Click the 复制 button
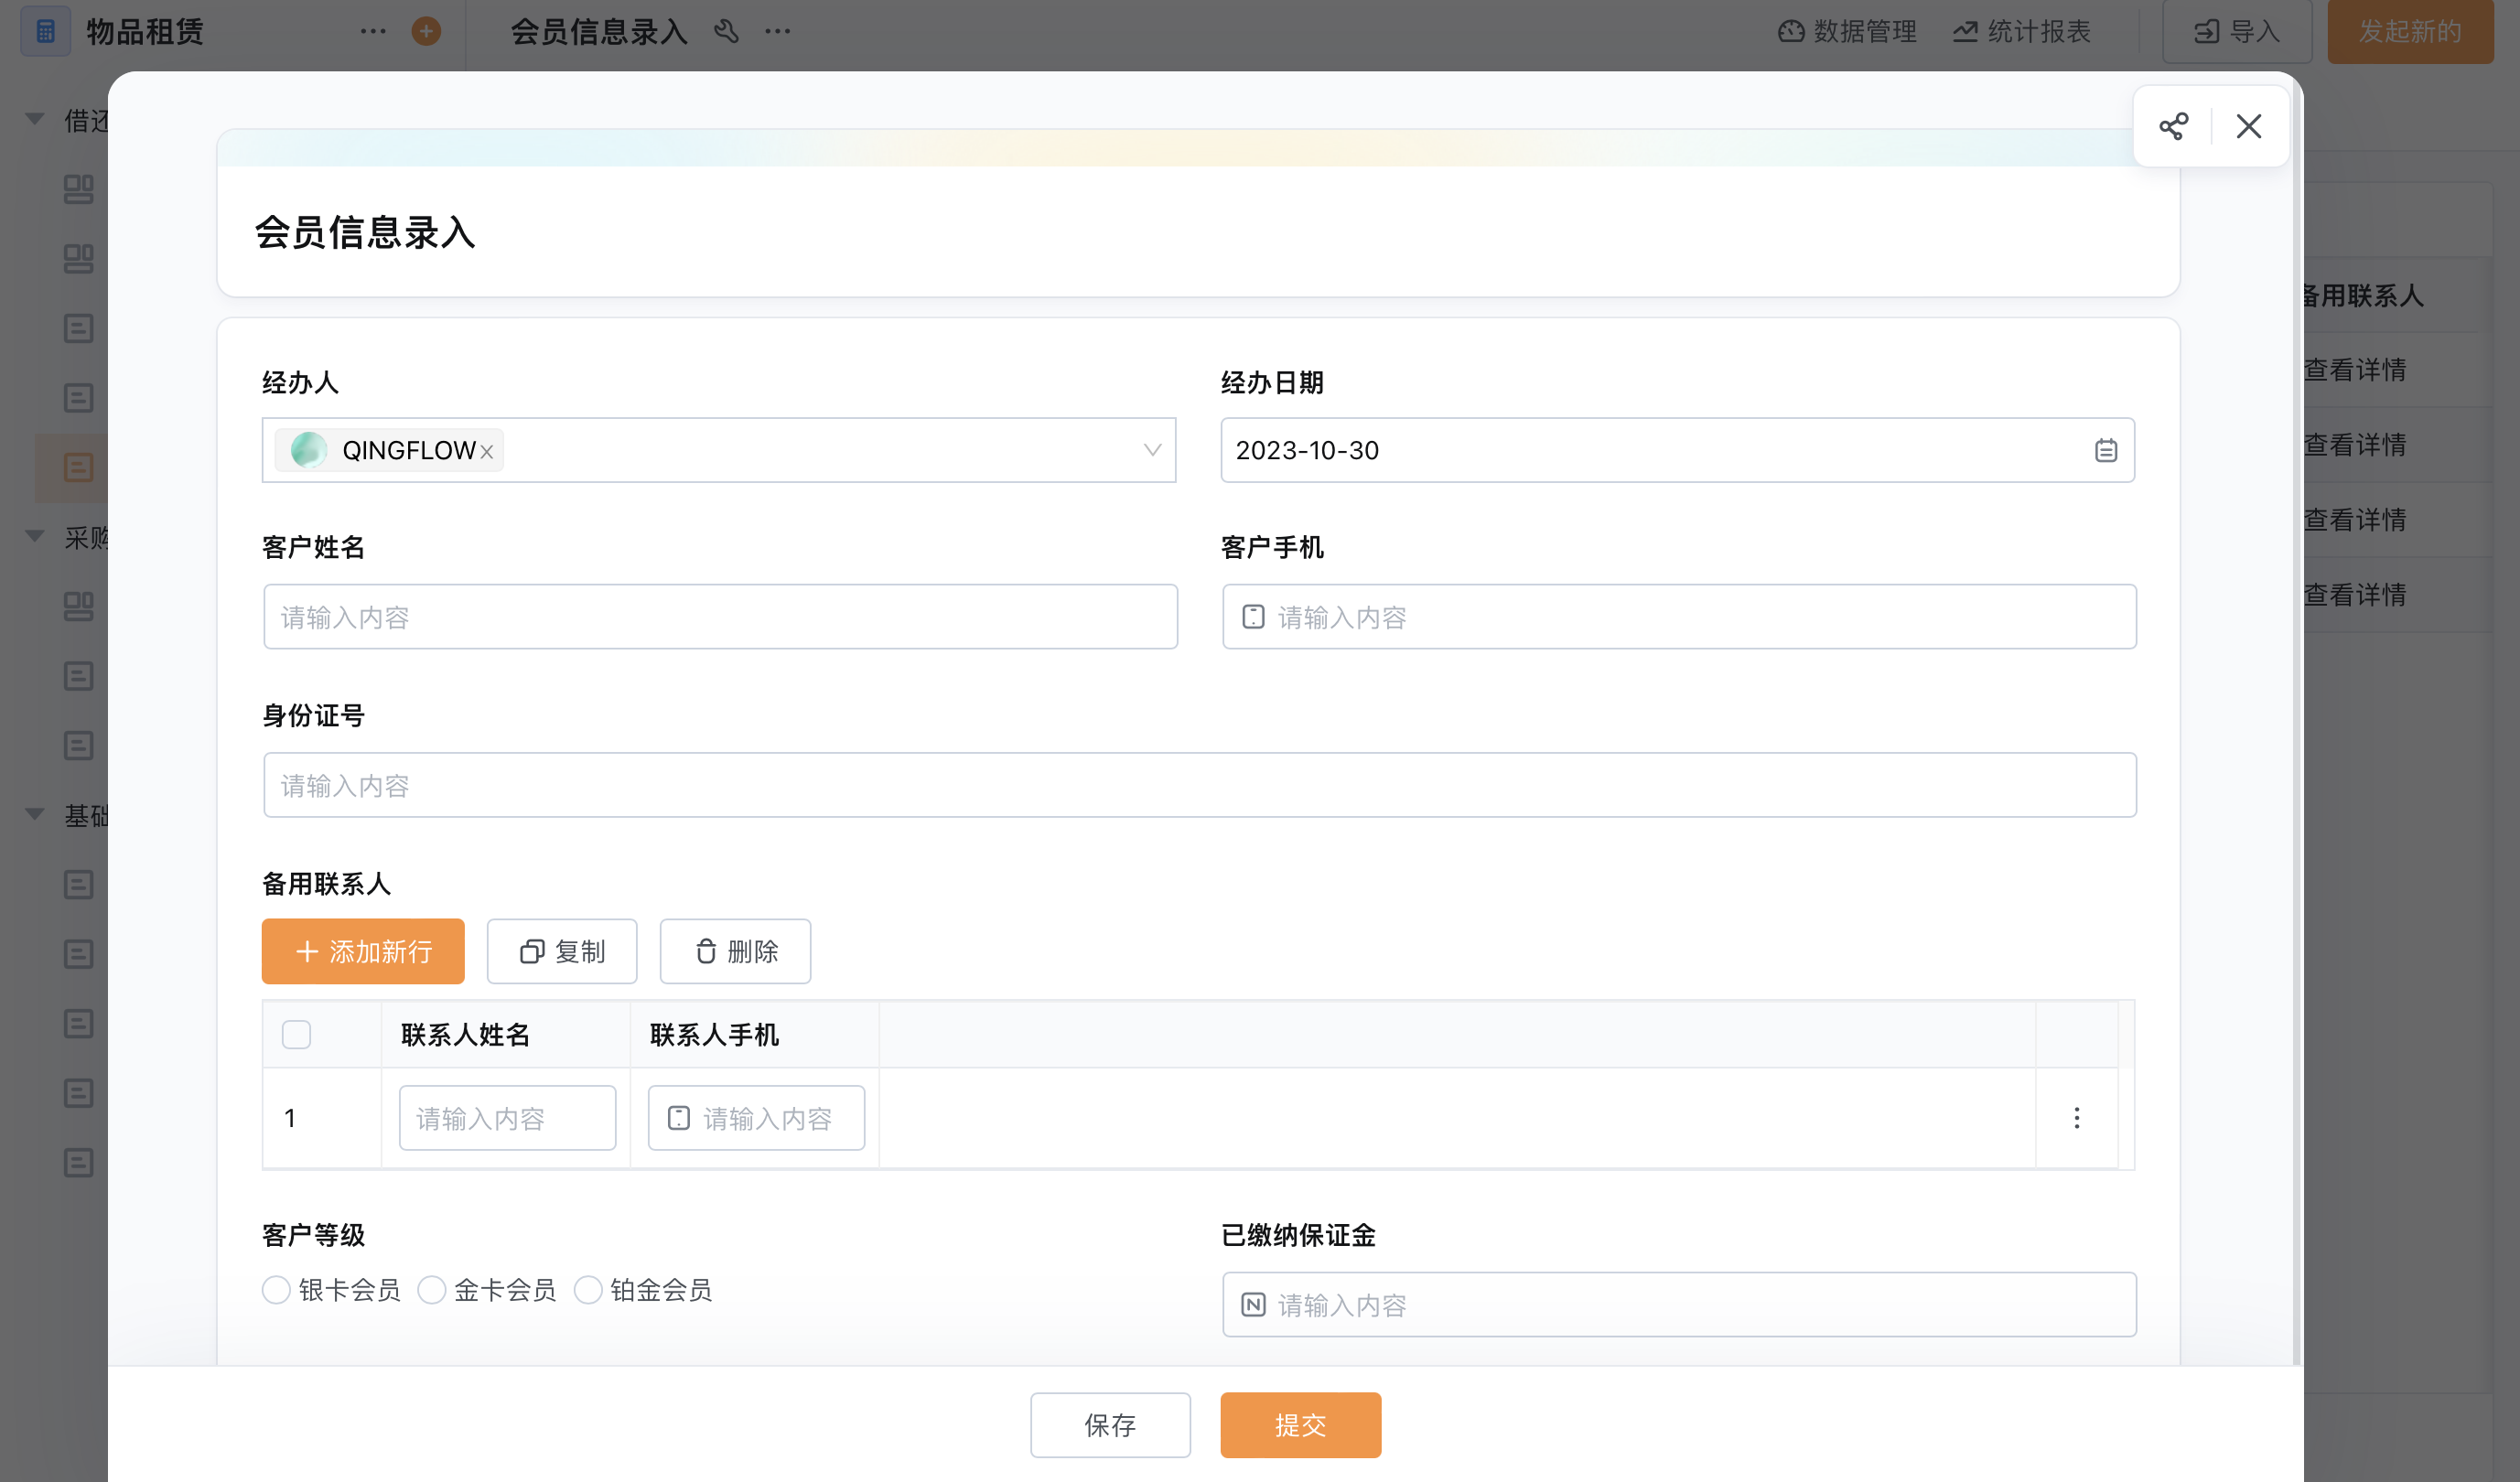This screenshot has height=1482, width=2520. [562, 951]
